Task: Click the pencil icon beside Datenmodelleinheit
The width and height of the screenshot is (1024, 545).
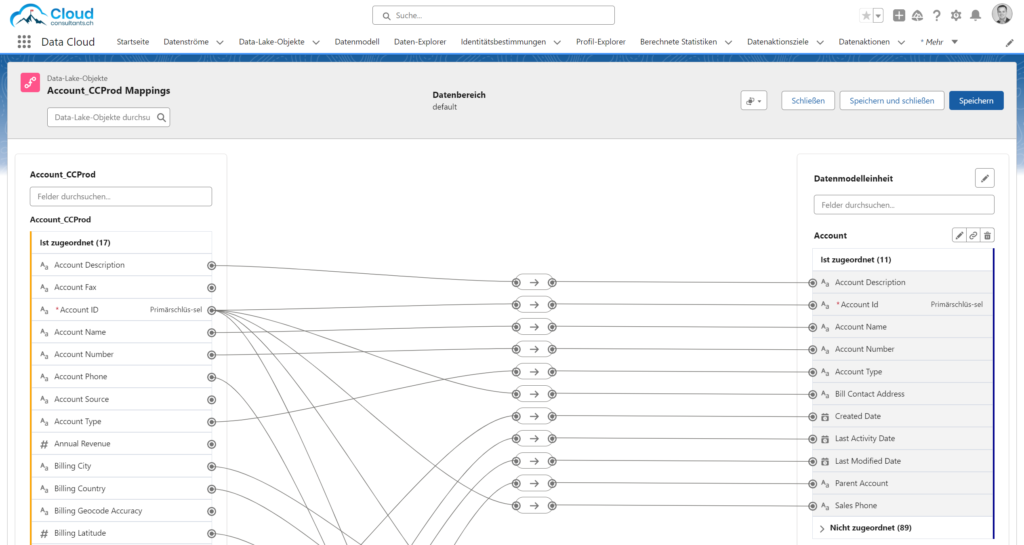Action: (985, 178)
